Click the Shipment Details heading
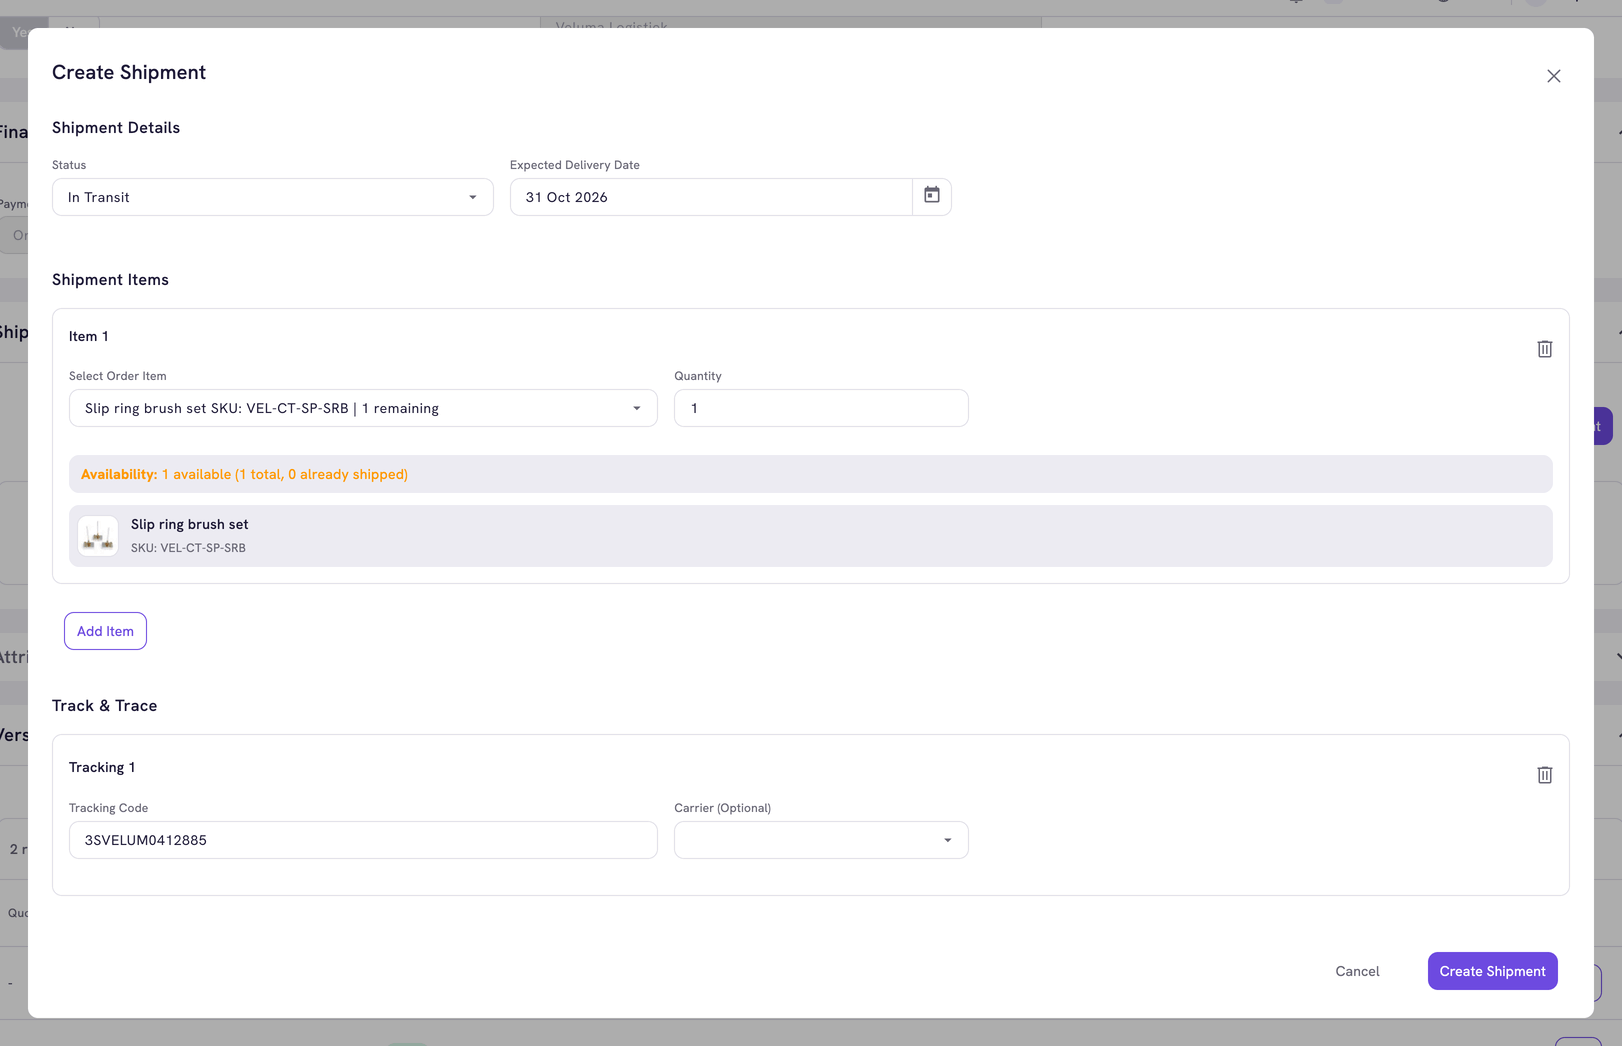The height and width of the screenshot is (1046, 1622). click(x=116, y=128)
